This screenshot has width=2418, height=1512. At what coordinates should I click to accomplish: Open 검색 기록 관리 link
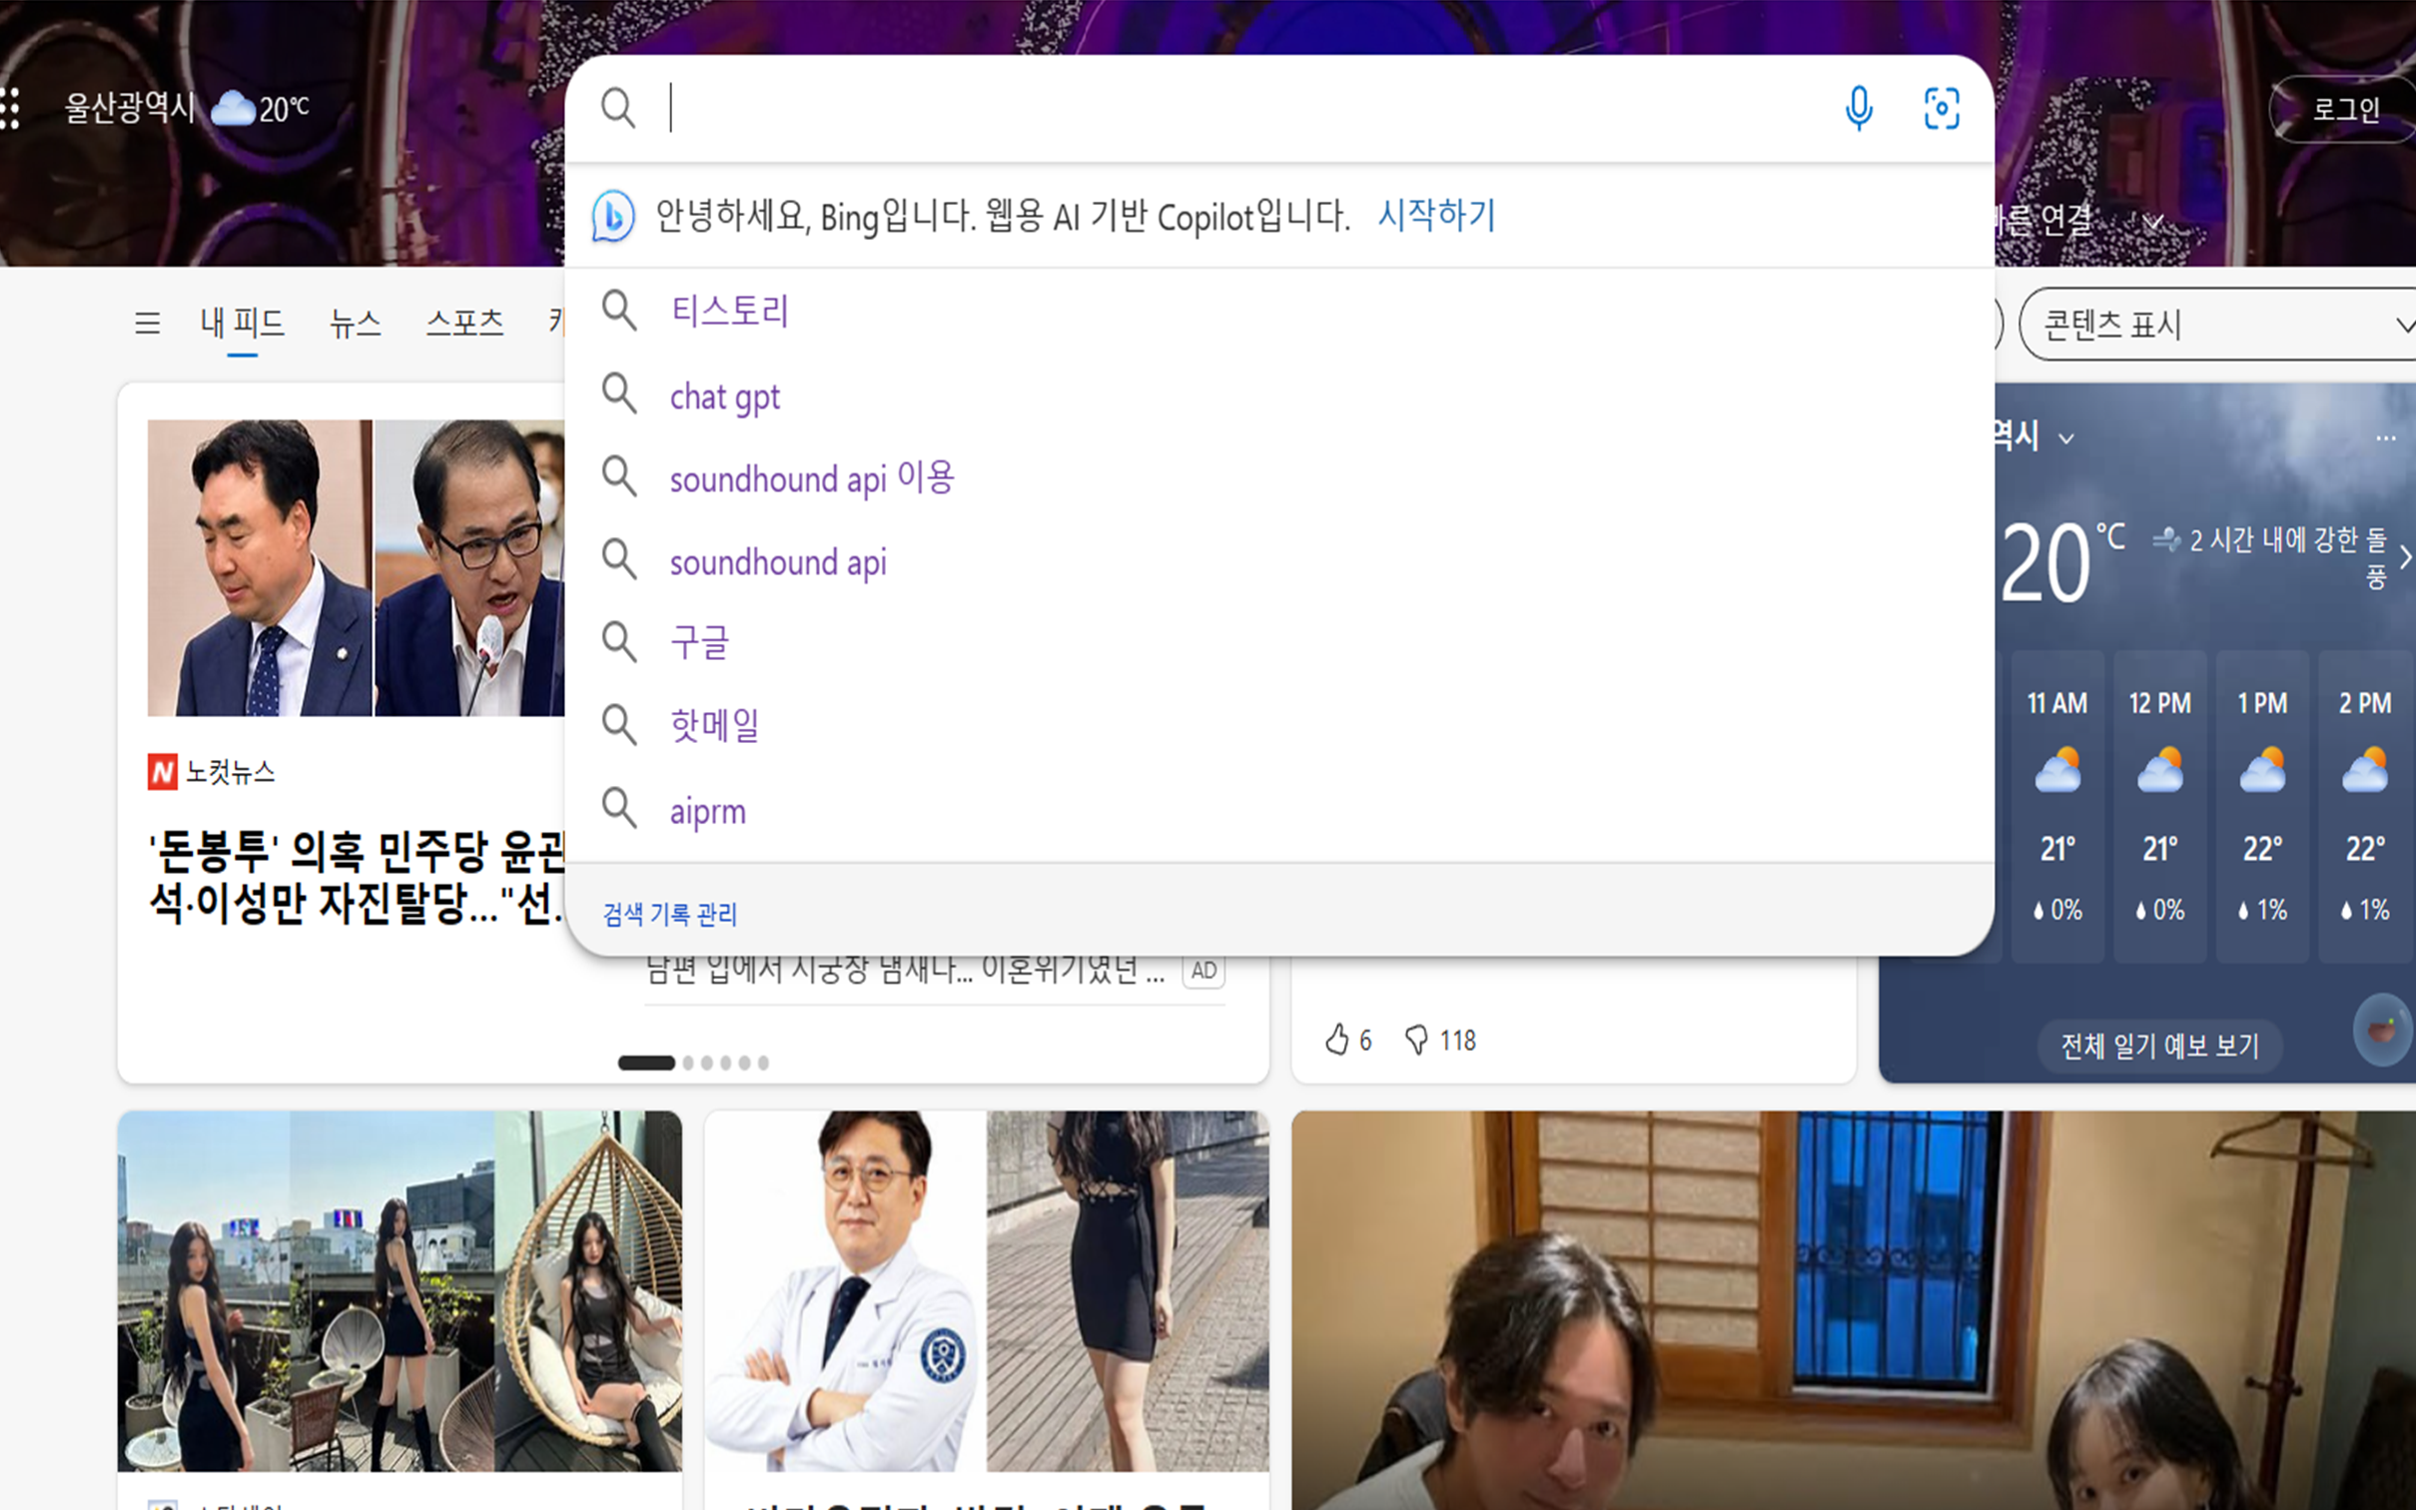pos(670,914)
